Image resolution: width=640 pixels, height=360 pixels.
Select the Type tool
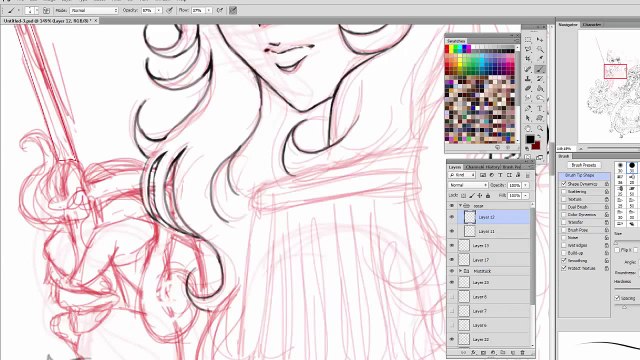click(540, 109)
